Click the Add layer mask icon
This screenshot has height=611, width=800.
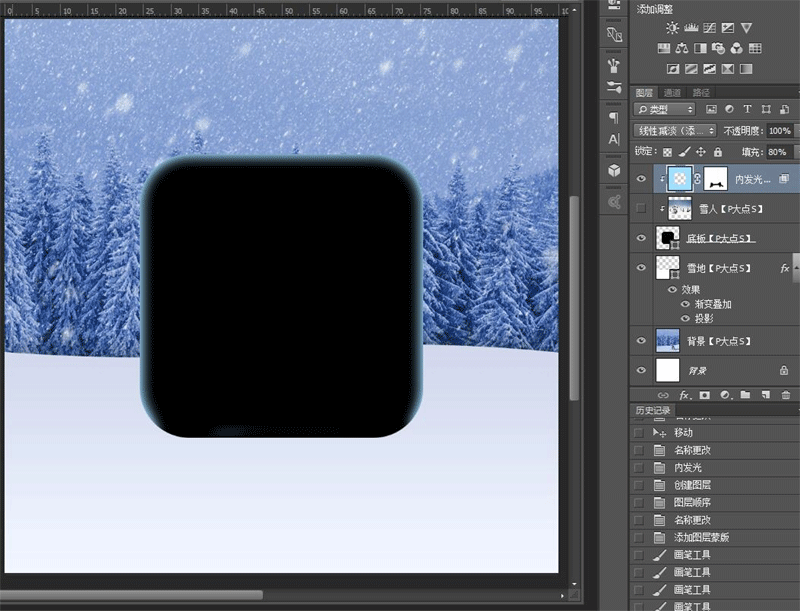(x=704, y=395)
